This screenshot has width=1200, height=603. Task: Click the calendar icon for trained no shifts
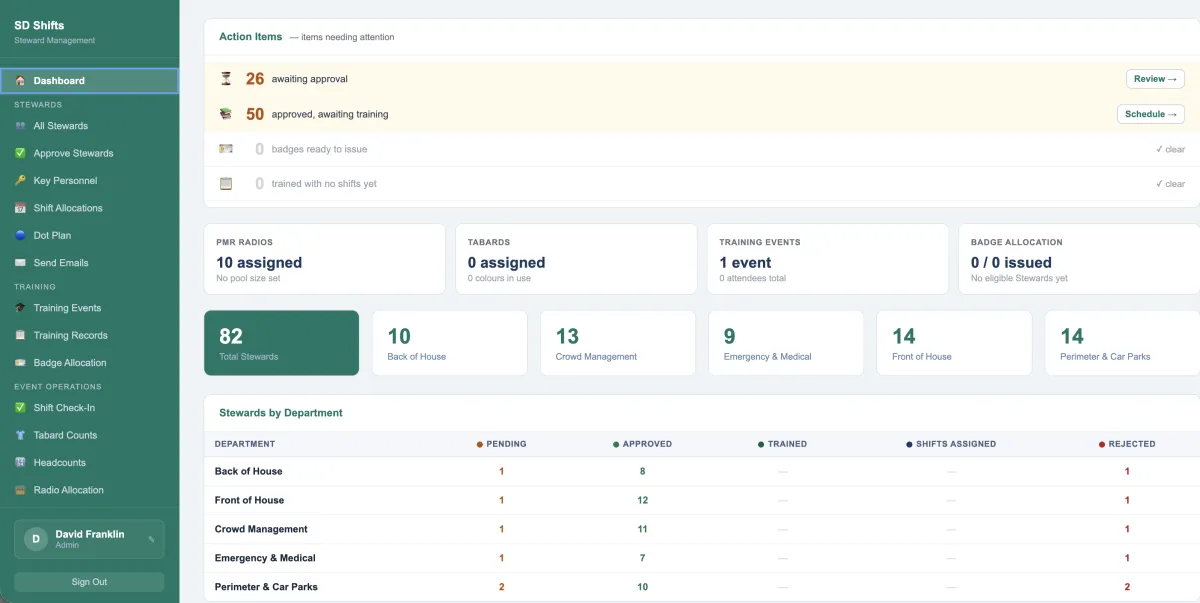coord(226,184)
